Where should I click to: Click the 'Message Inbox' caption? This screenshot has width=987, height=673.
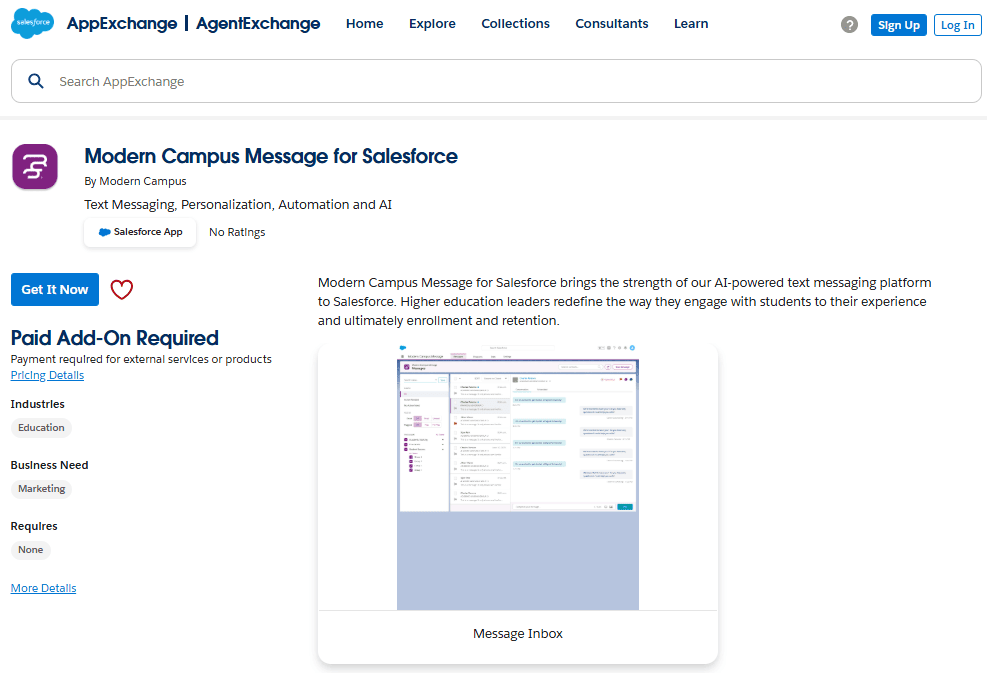point(517,634)
